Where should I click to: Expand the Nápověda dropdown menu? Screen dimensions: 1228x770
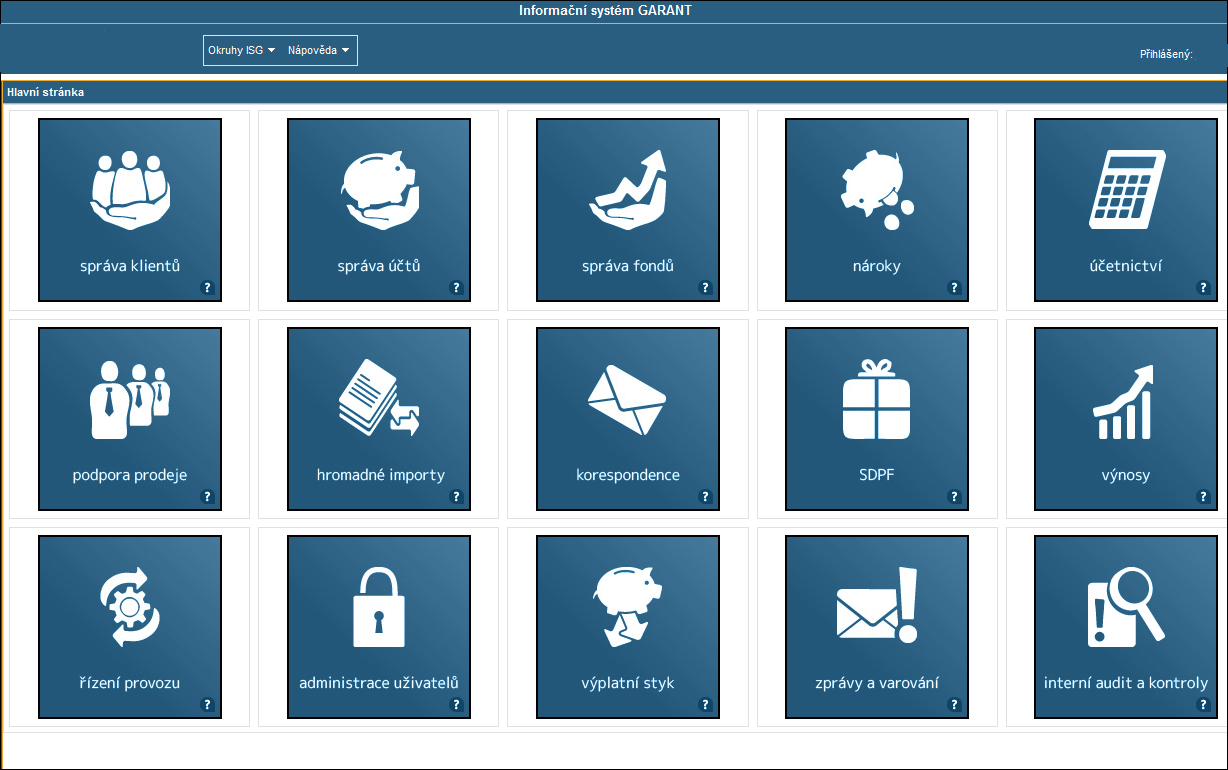point(318,50)
